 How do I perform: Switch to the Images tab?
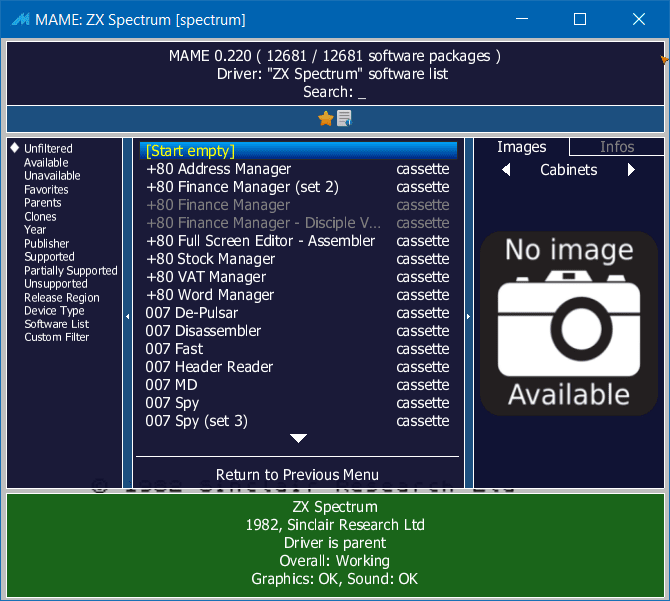point(522,147)
